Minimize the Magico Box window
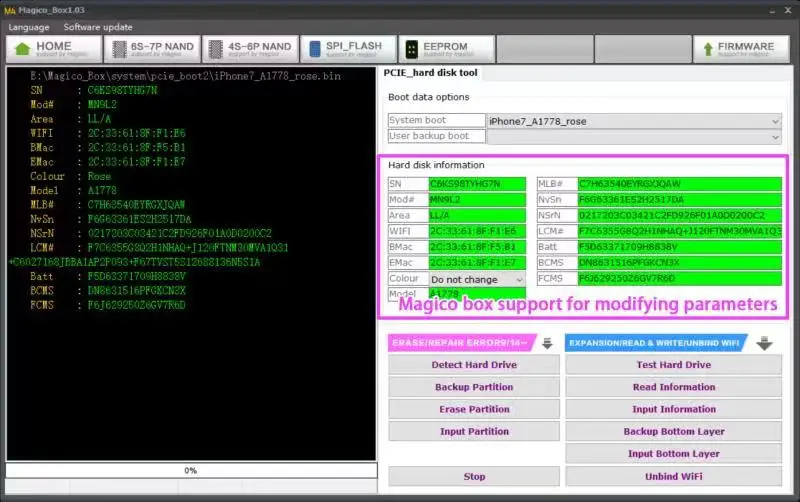This screenshot has height=502, width=800. pyautogui.click(x=772, y=10)
